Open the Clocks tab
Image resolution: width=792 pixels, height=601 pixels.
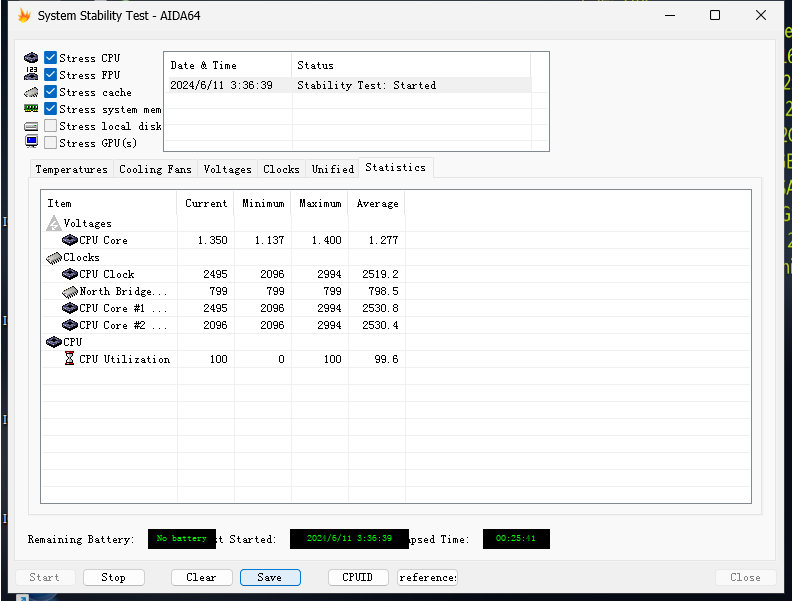pos(281,169)
